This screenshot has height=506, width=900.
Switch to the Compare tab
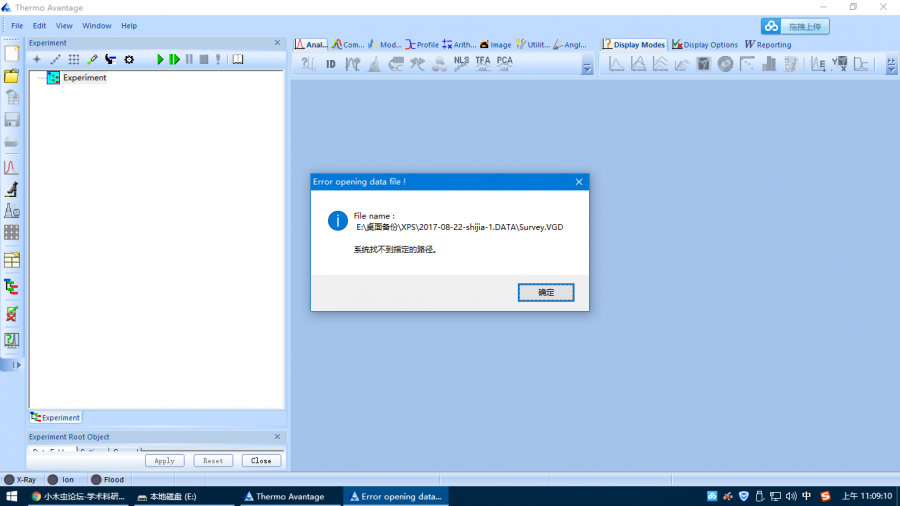click(348, 44)
